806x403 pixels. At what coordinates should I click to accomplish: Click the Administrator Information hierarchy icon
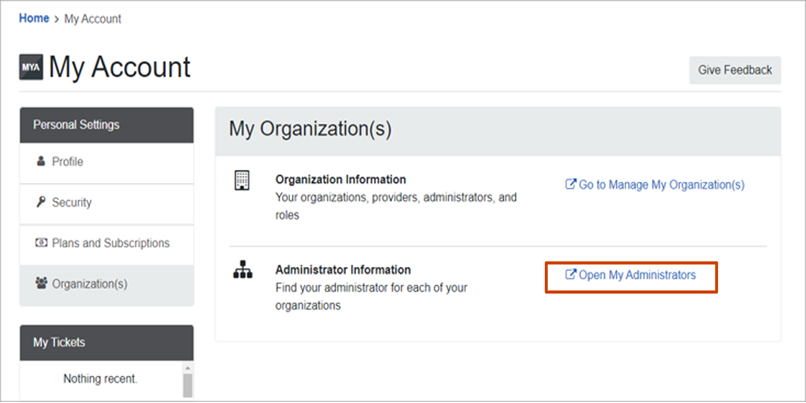pyautogui.click(x=242, y=270)
